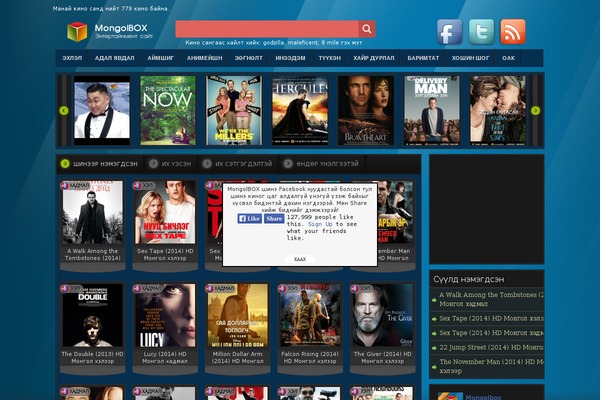
Task: Select the ӨНДӨР ҮНЭЛГЭЭТЭЙ tab
Action: [x=321, y=164]
